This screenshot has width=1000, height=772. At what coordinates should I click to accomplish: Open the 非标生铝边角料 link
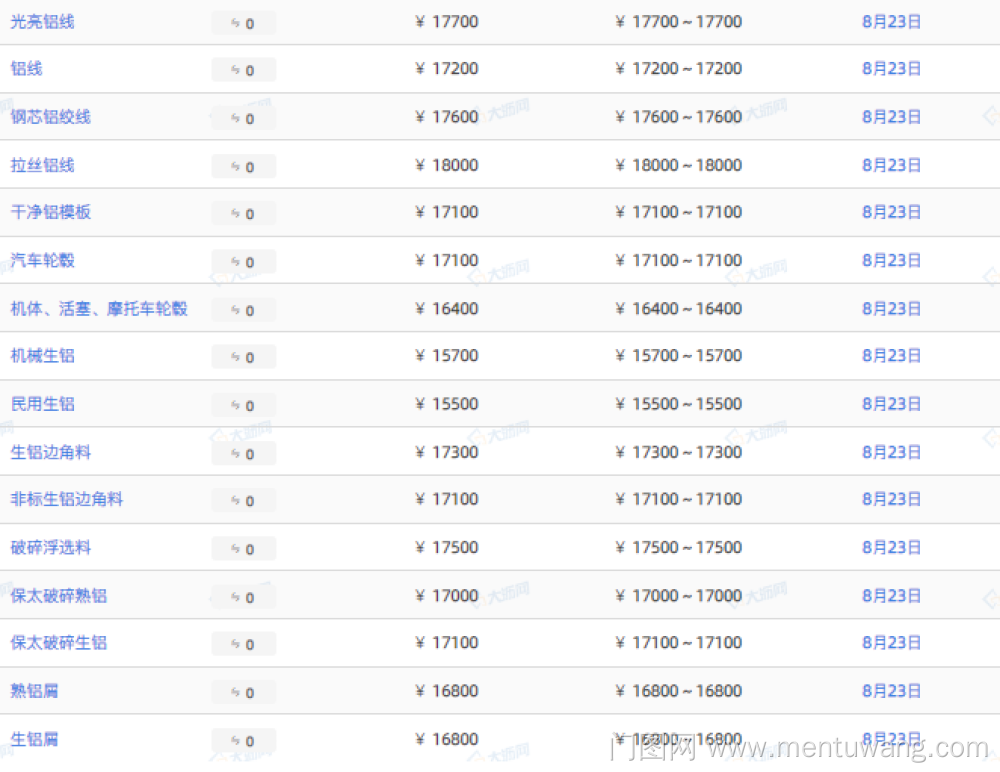pyautogui.click(x=67, y=499)
